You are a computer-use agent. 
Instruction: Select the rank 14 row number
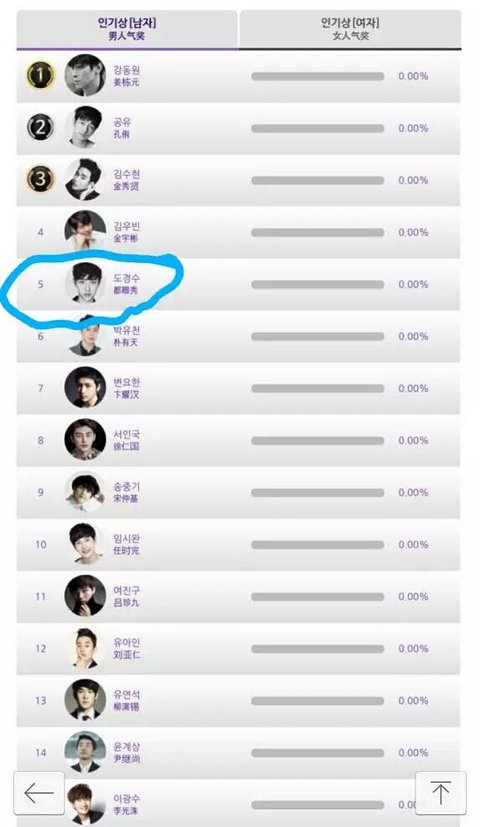41,753
